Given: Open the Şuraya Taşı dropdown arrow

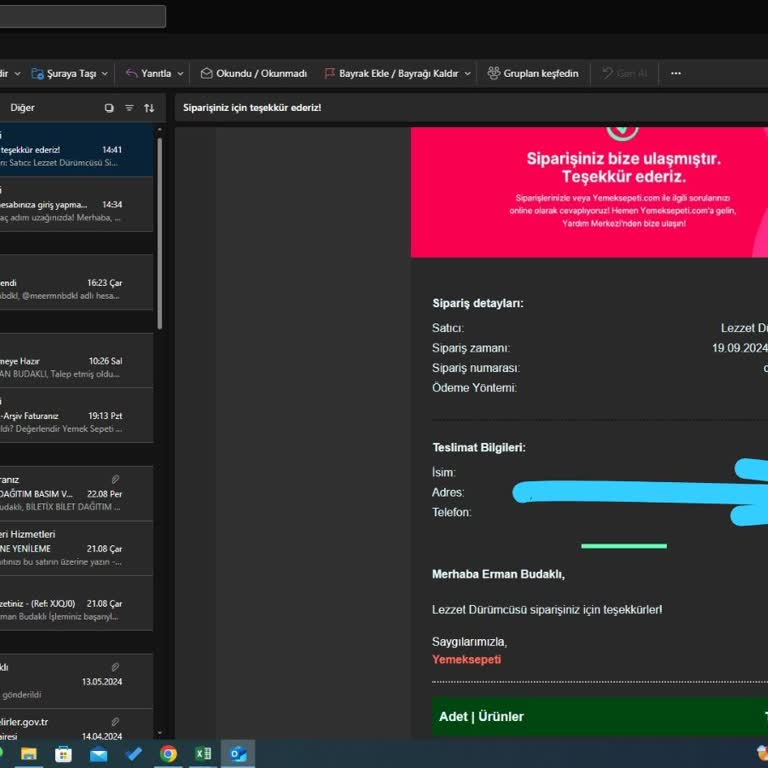Looking at the screenshot, I should (x=105, y=74).
